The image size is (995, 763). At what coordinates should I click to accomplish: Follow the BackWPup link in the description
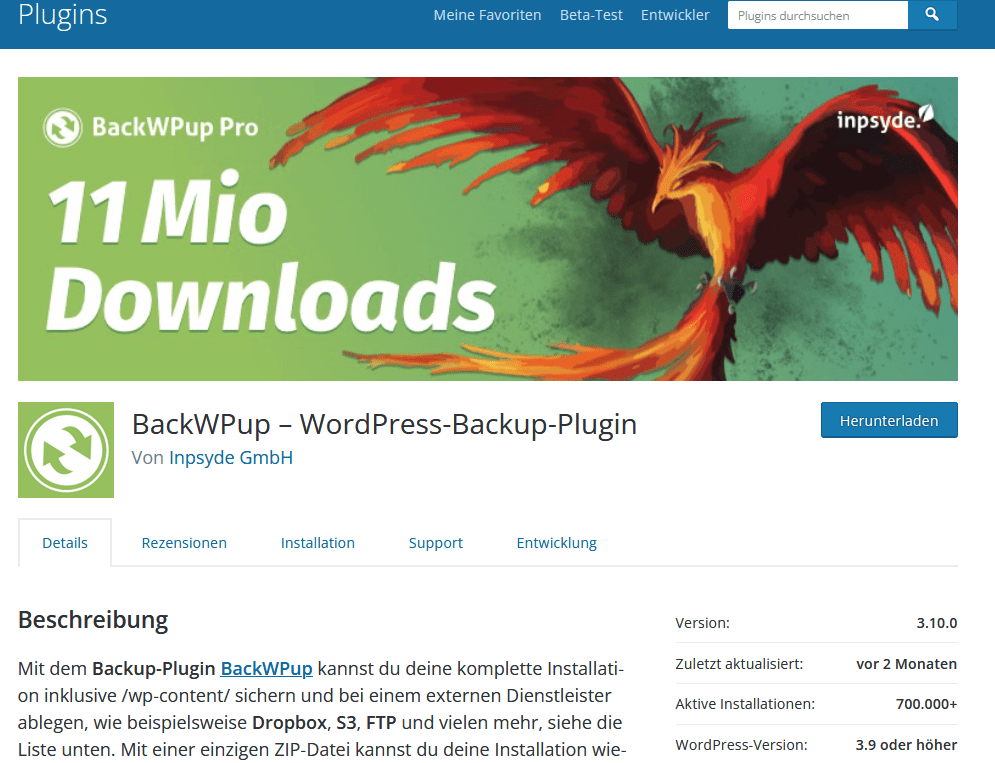(267, 668)
